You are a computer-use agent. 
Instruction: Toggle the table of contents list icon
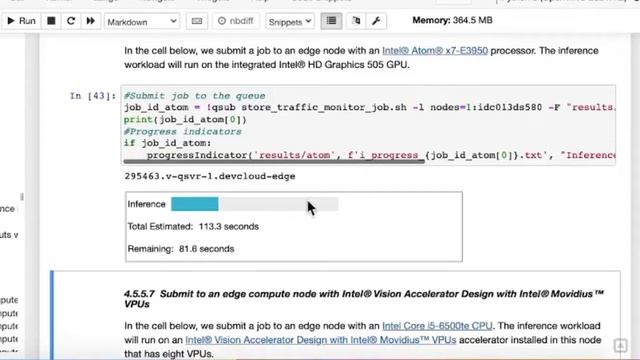point(331,21)
